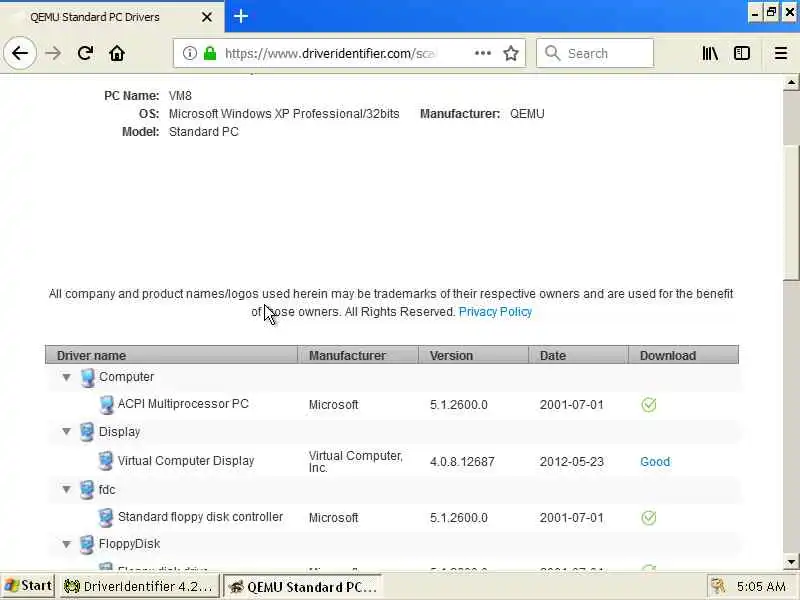This screenshot has width=800, height=600.
Task: Click the Download column header
Action: (x=684, y=355)
